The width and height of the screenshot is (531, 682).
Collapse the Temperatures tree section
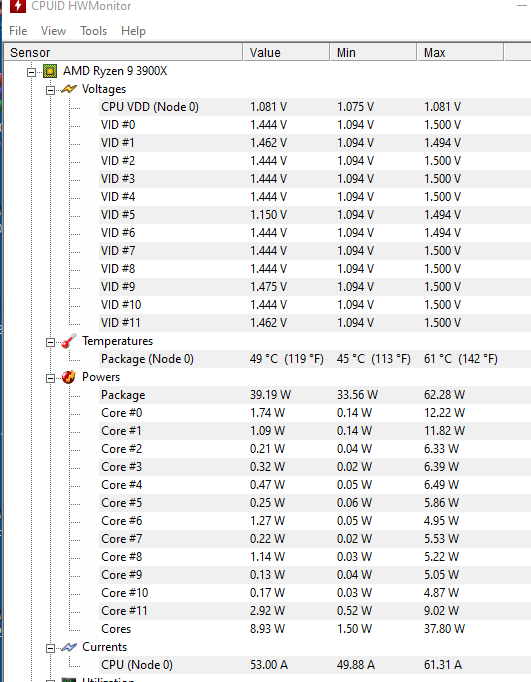coord(50,343)
